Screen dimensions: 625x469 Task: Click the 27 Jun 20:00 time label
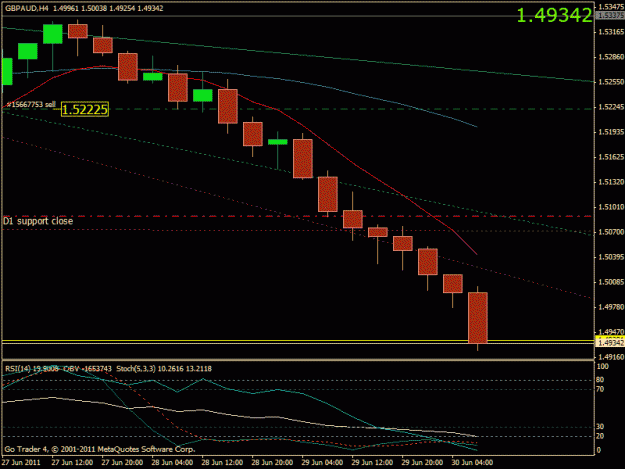122,463
